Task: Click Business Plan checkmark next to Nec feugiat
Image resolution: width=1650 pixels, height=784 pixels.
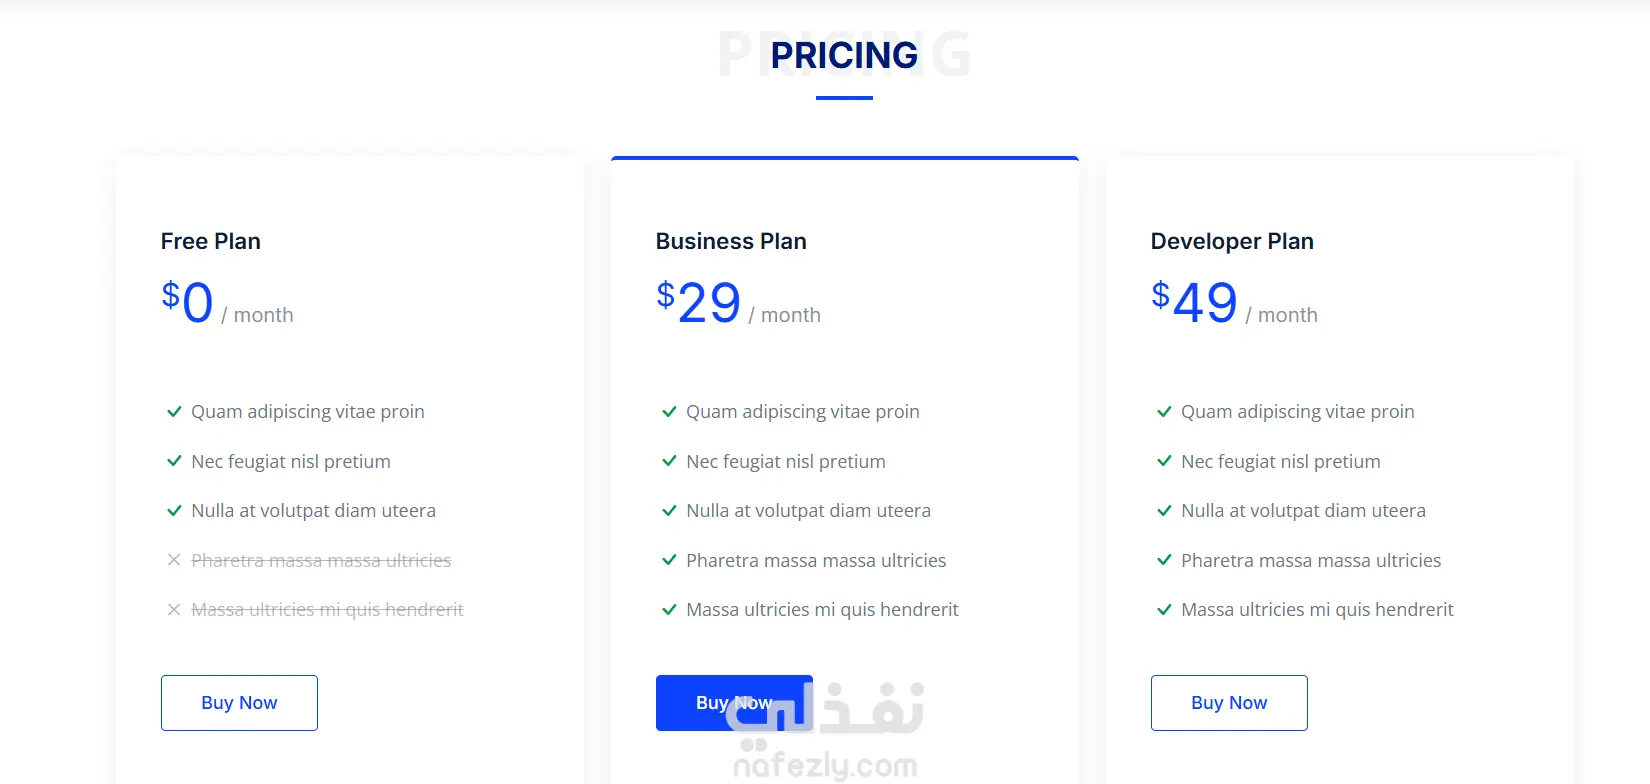Action: (x=669, y=461)
